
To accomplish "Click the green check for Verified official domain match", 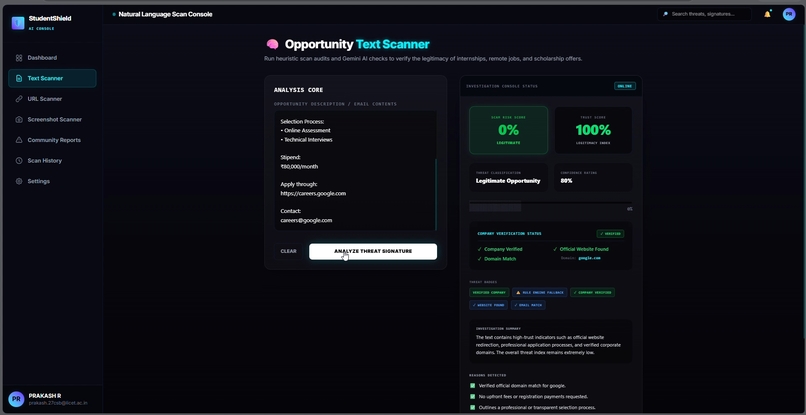I will tap(472, 385).
